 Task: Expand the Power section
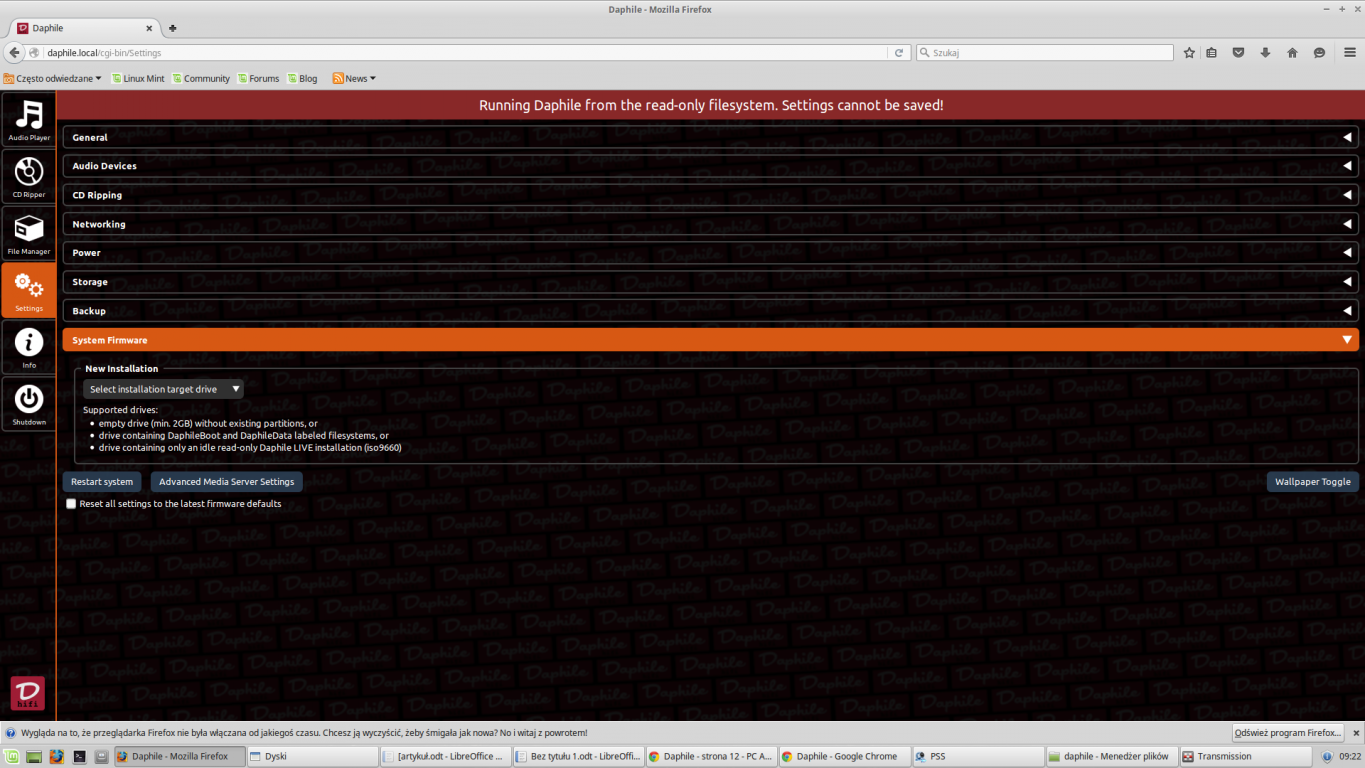[710, 253]
